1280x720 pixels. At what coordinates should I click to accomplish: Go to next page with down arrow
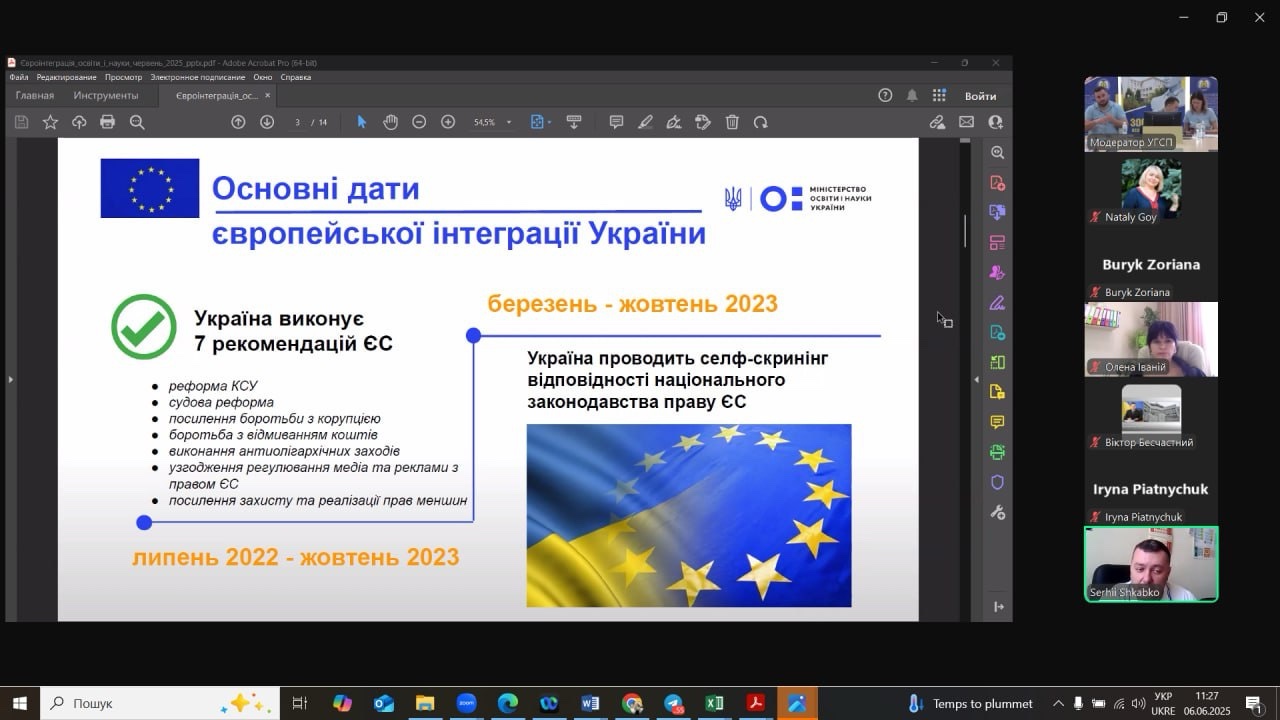[x=267, y=122]
